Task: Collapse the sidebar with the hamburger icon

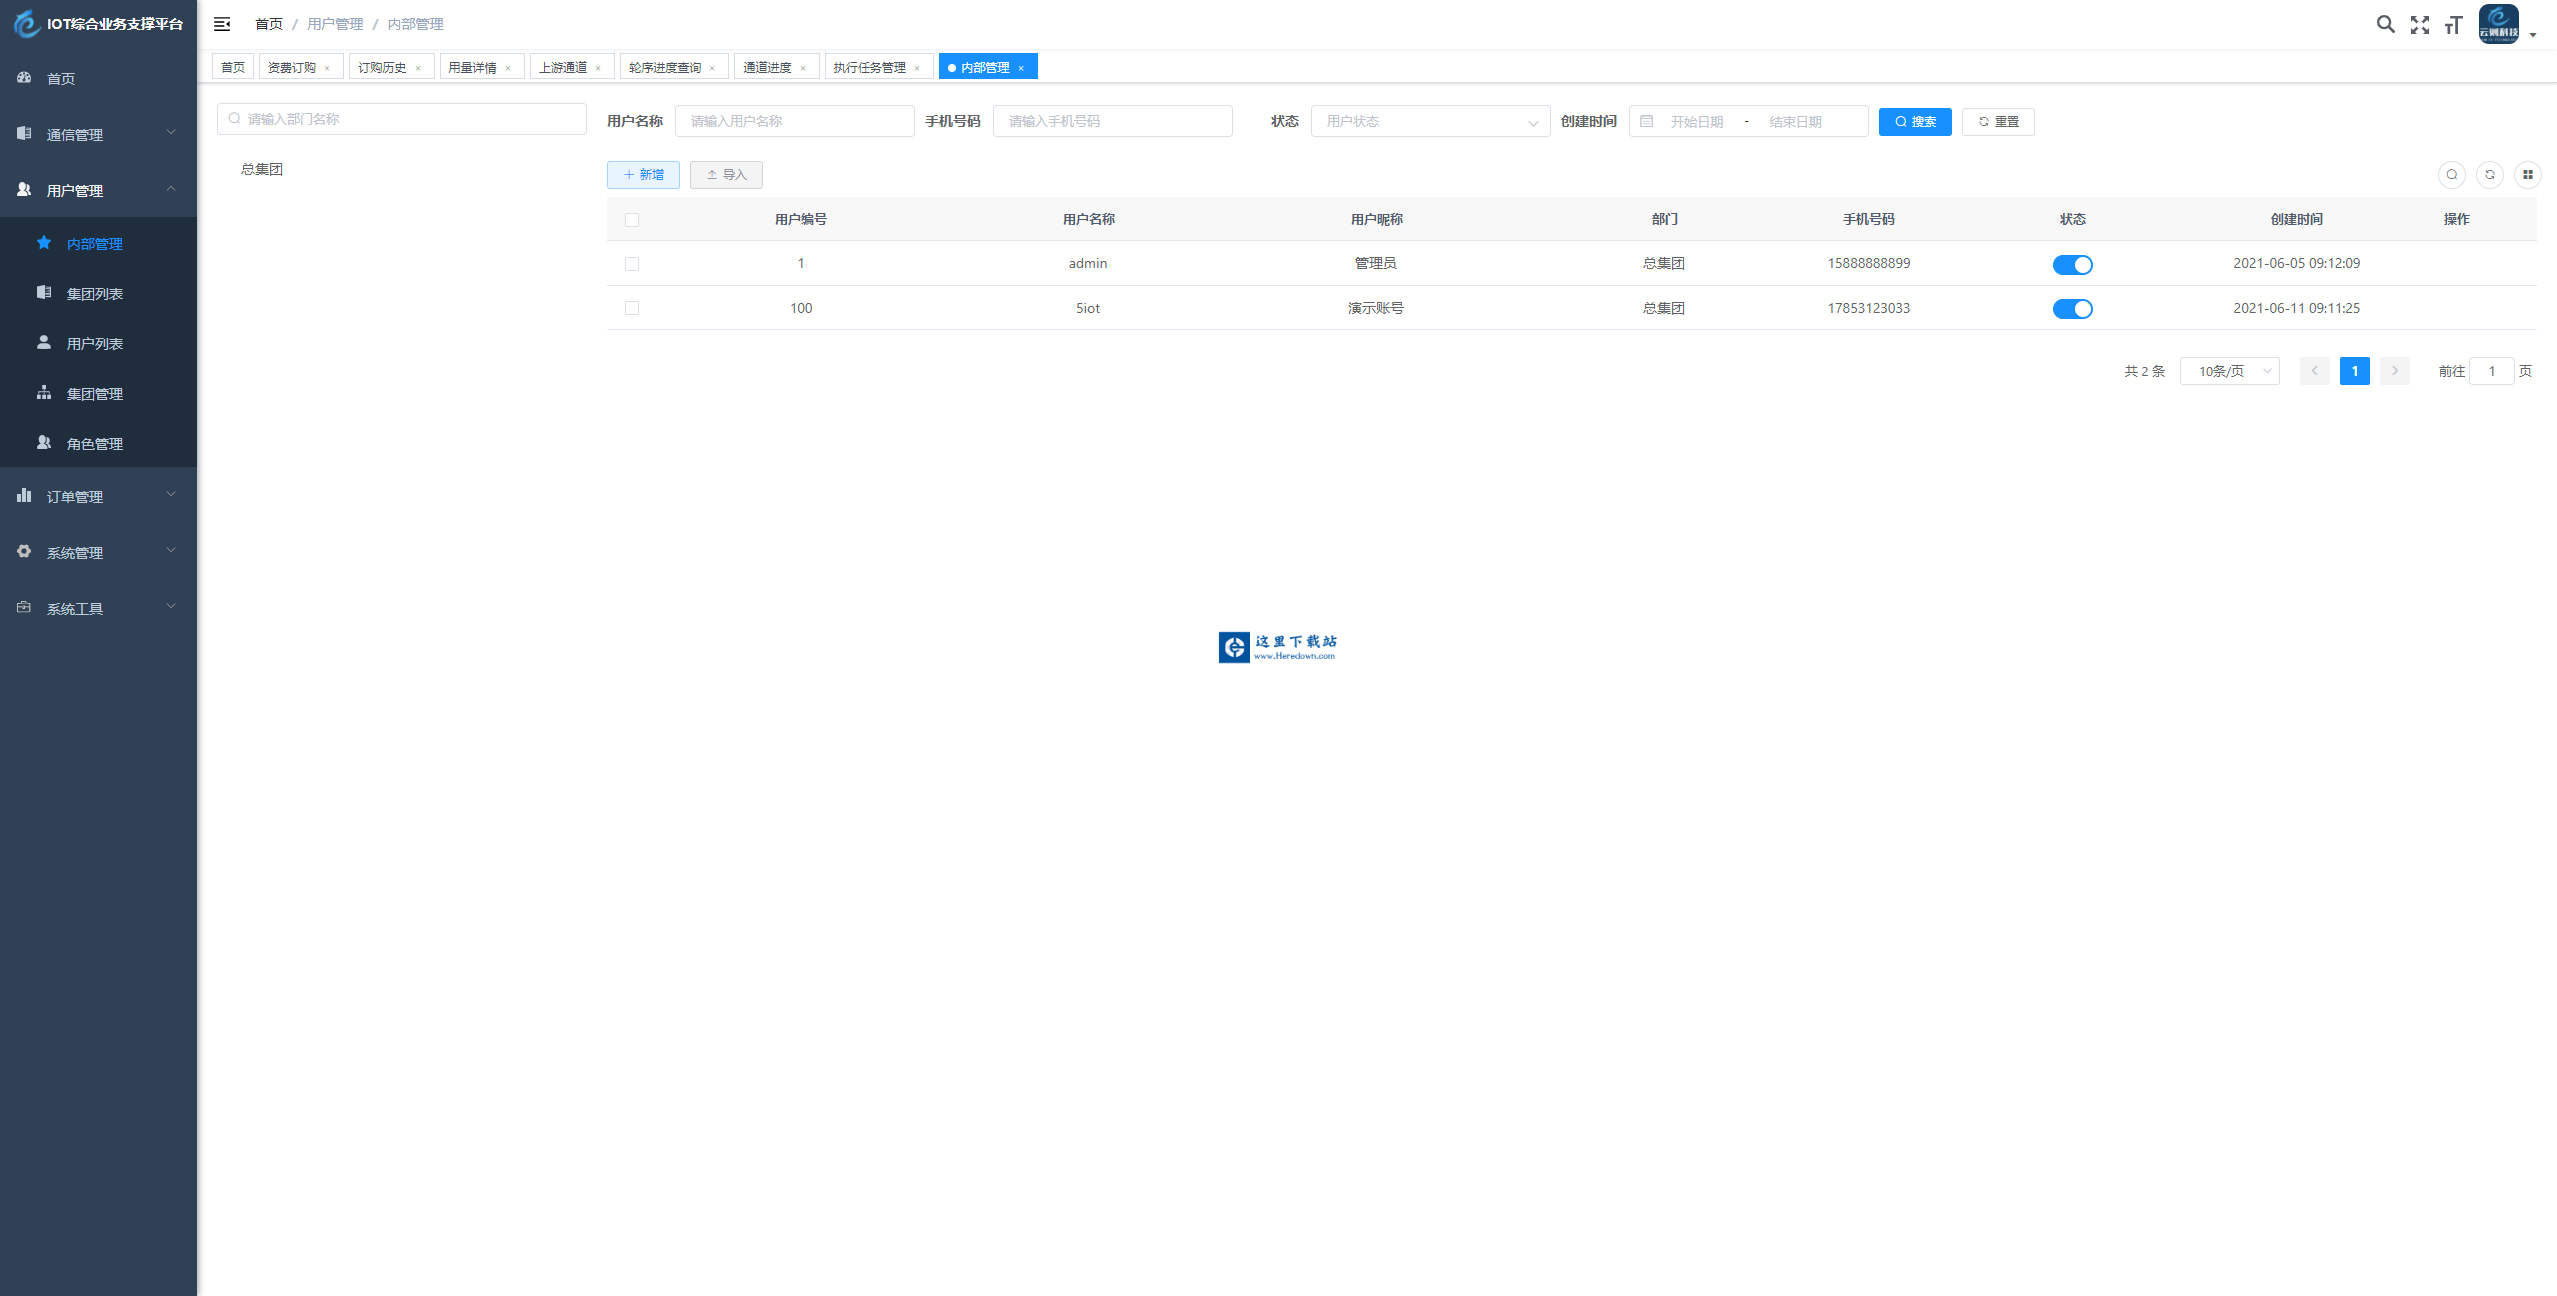Action: (x=222, y=24)
